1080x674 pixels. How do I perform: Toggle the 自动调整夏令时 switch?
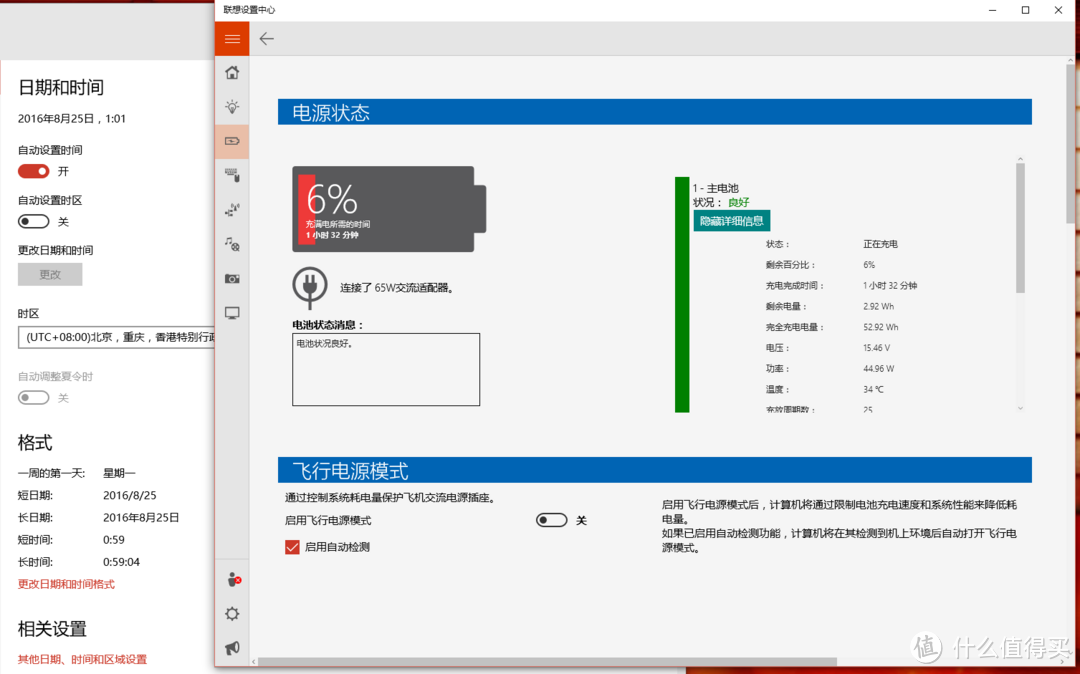pyautogui.click(x=34, y=398)
